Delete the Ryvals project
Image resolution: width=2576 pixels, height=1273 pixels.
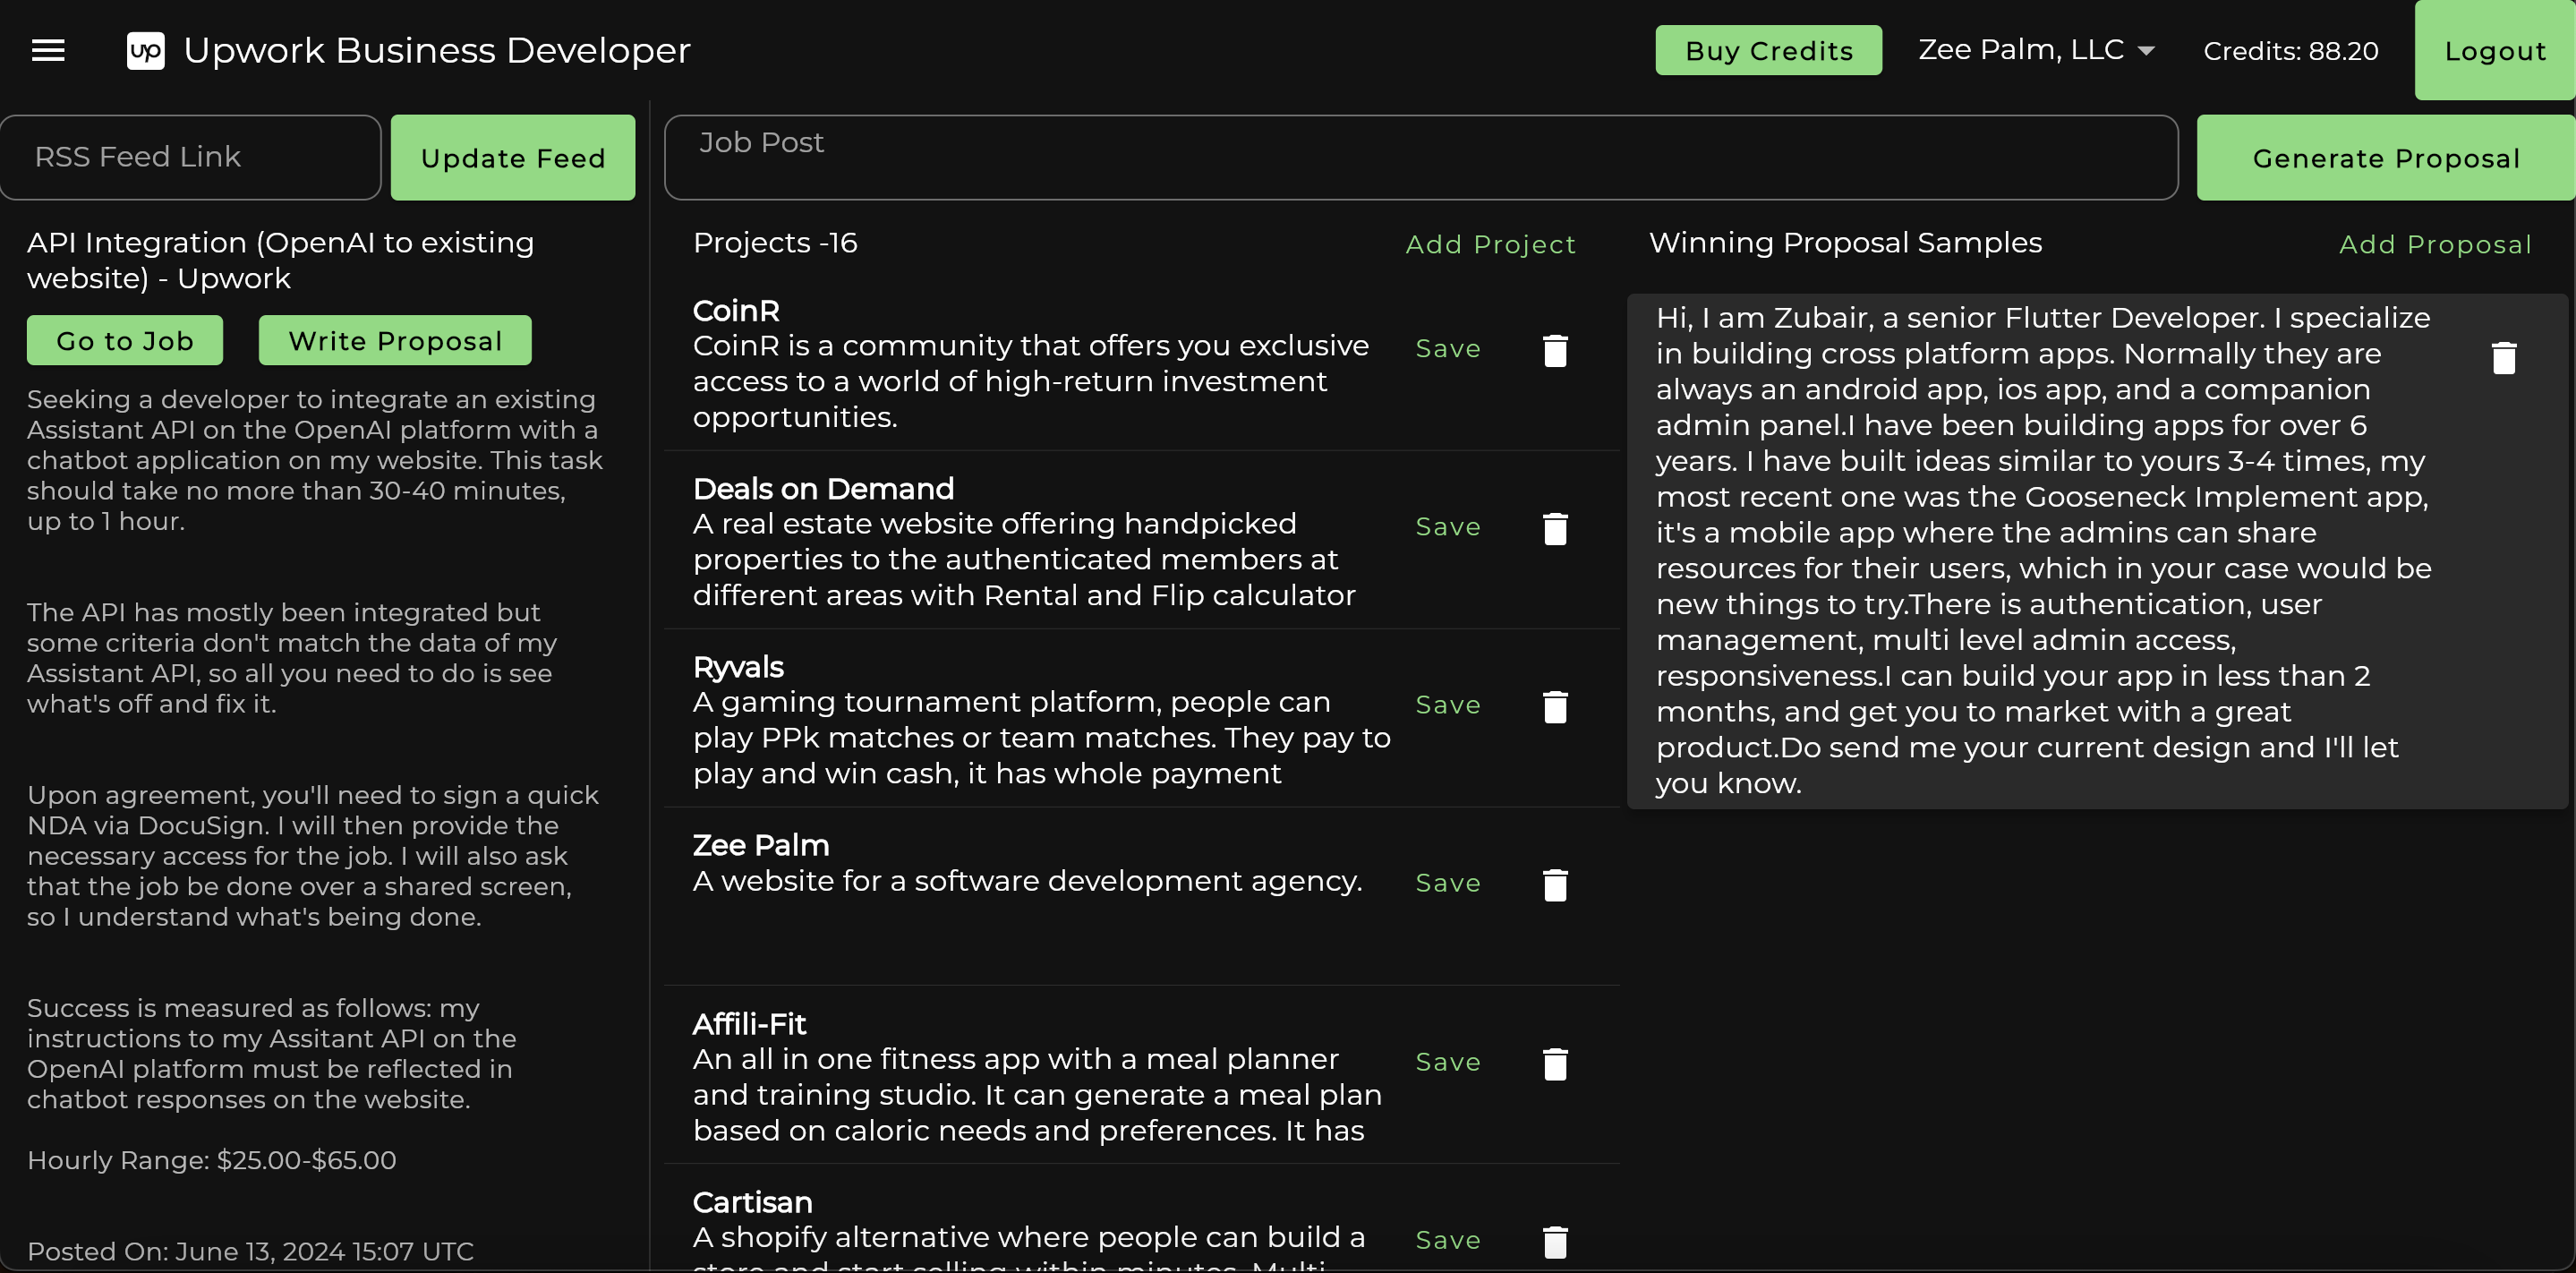[x=1555, y=706]
